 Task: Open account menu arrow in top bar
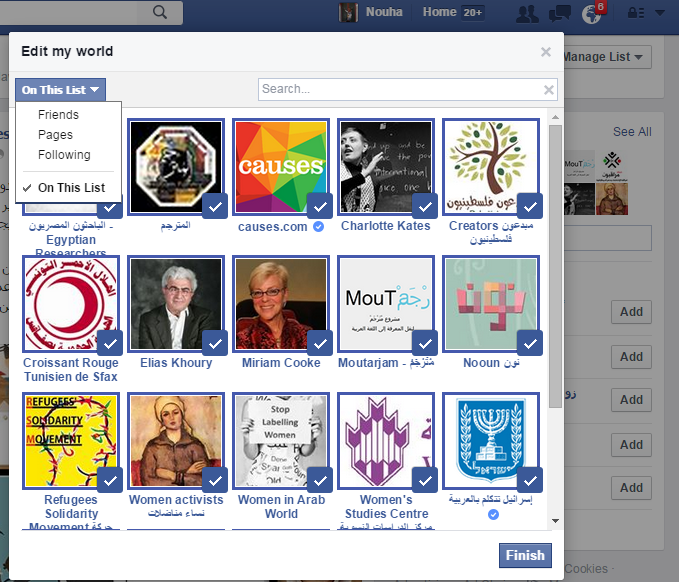pyautogui.click(x=660, y=13)
